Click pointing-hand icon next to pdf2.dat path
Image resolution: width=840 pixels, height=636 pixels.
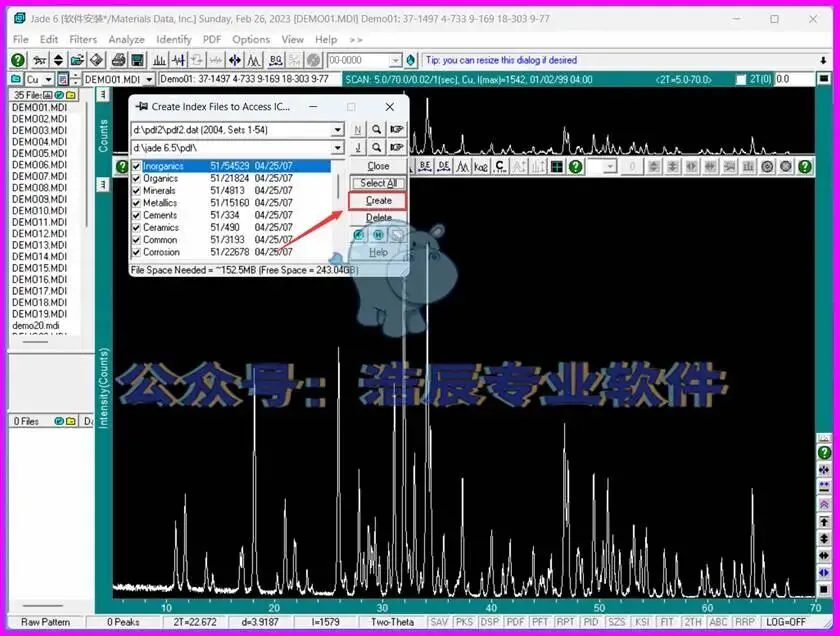[396, 130]
